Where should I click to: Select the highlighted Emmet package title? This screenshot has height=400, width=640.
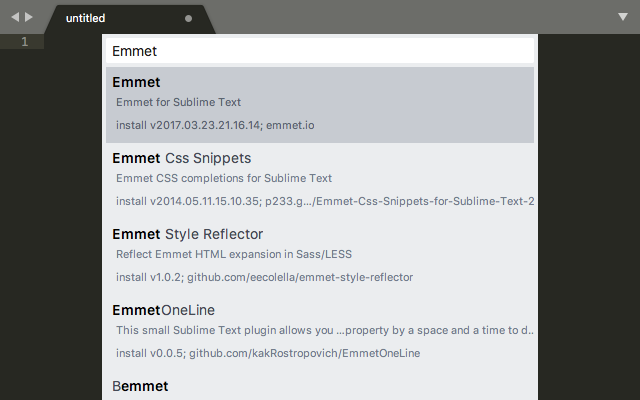pos(137,82)
